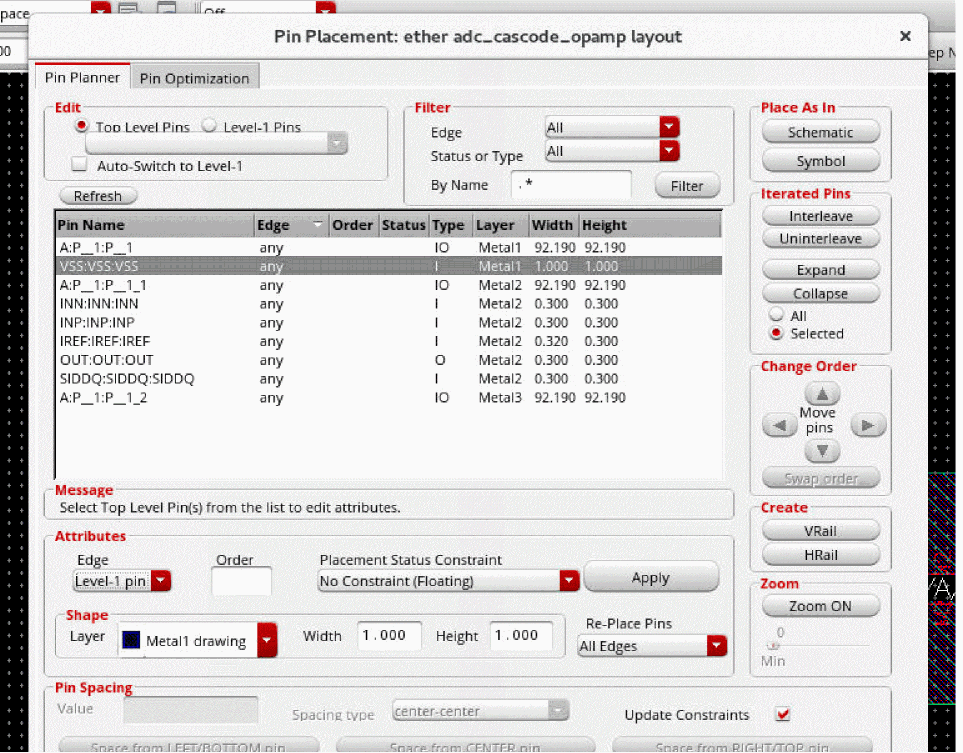The width and height of the screenshot is (963, 753).
Task: Click the Move pins down arrow
Action: [x=821, y=452]
